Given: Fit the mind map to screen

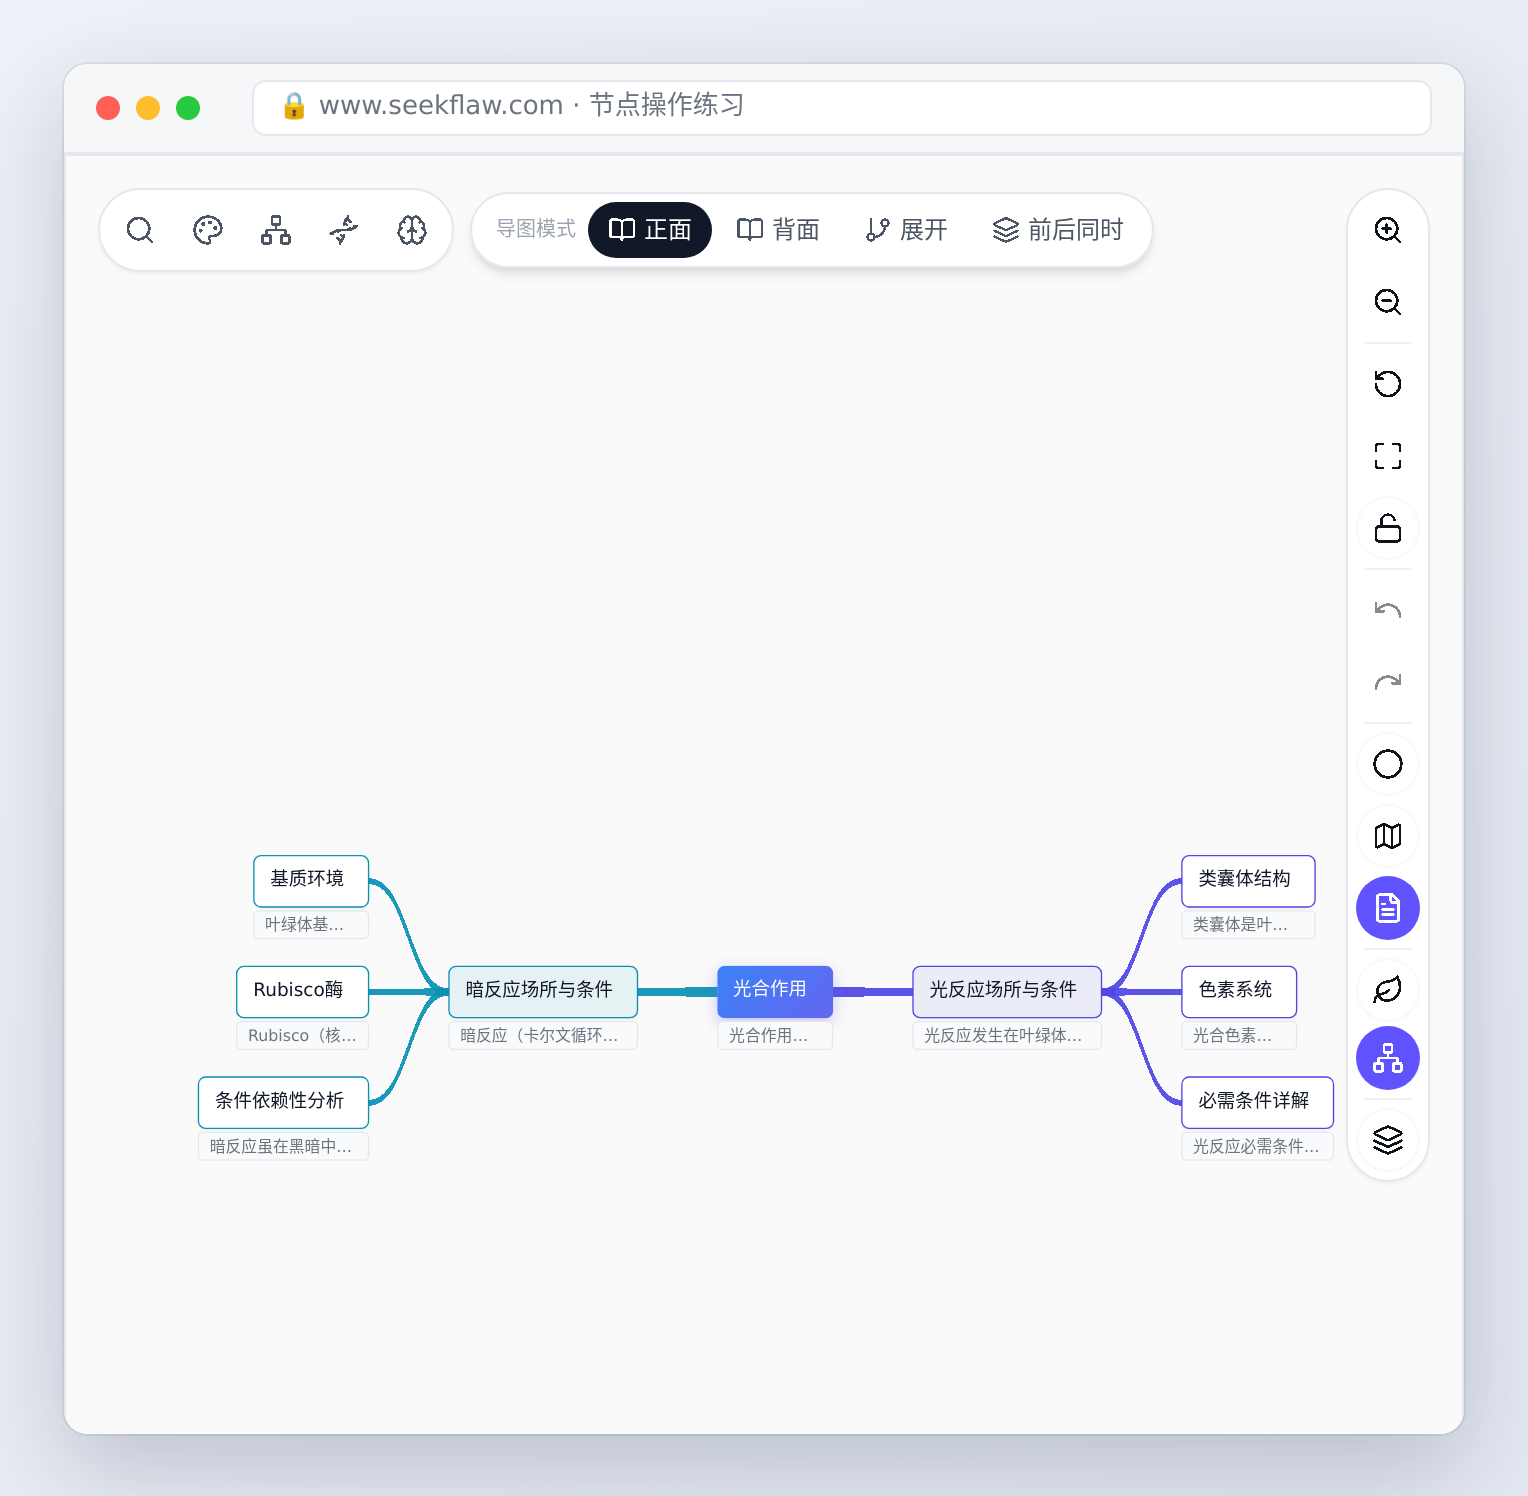Looking at the screenshot, I should pyautogui.click(x=1388, y=456).
